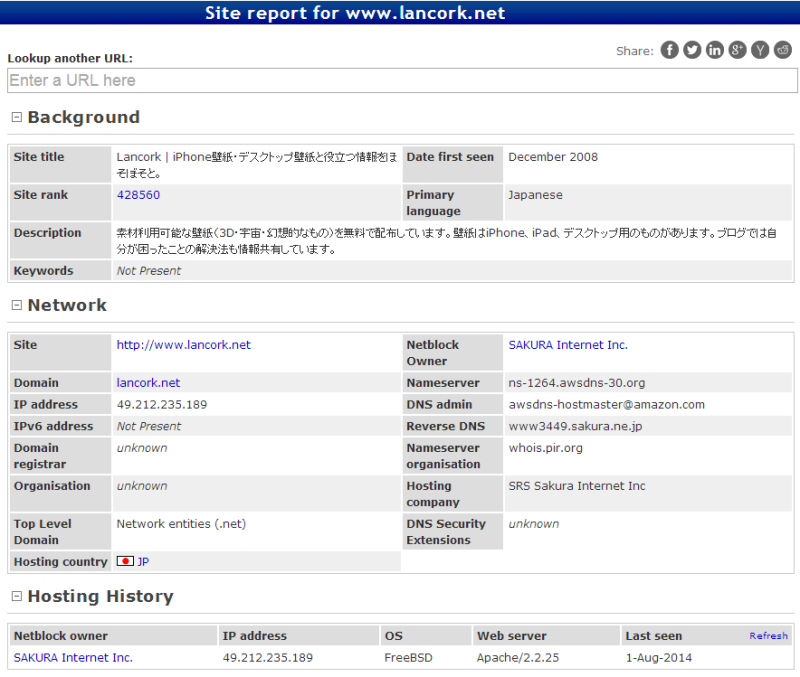Share the report on Hacker News (Y icon)
The height and width of the screenshot is (677, 800).
click(760, 50)
